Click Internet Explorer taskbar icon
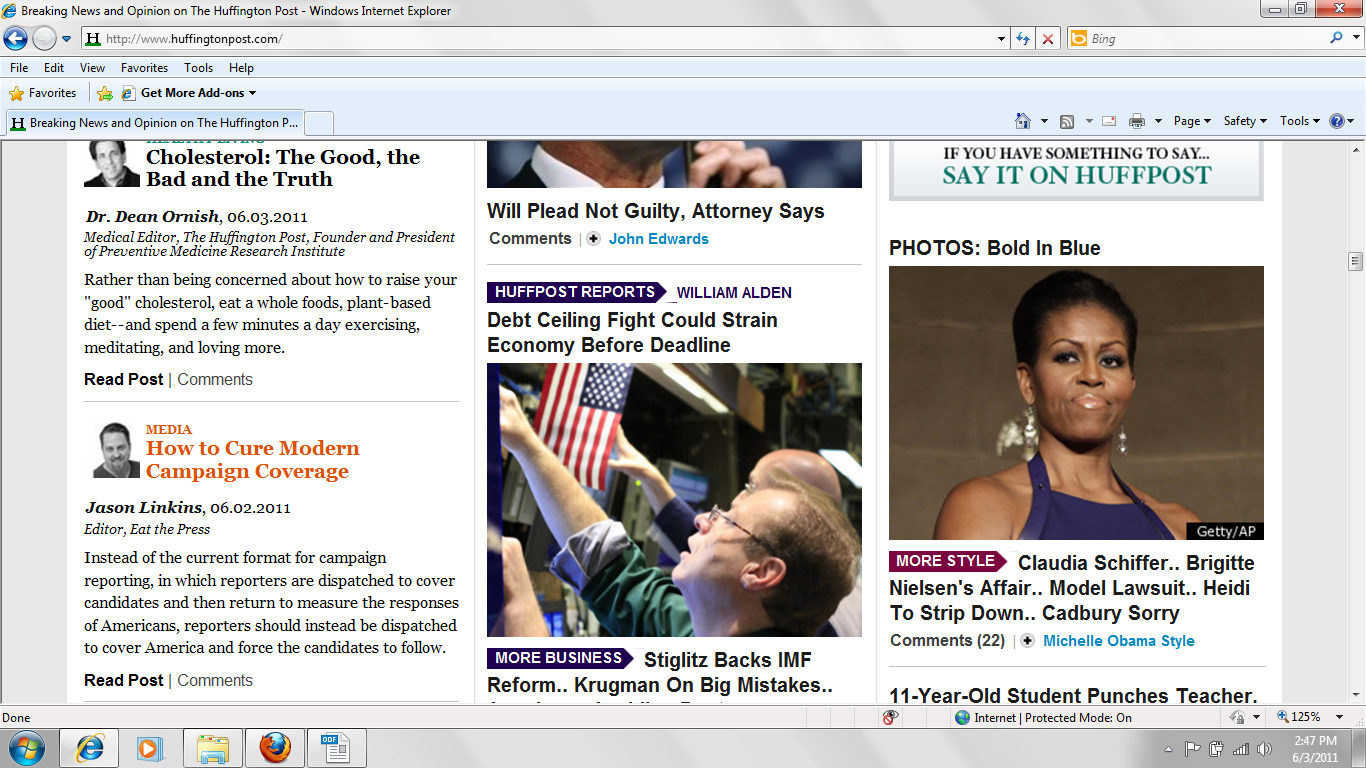The image size is (1366, 768). tap(89, 748)
